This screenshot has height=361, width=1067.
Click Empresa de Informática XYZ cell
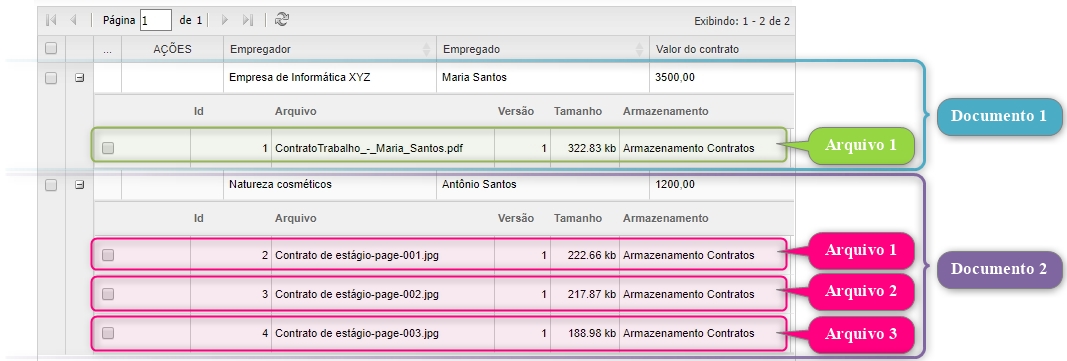click(329, 78)
